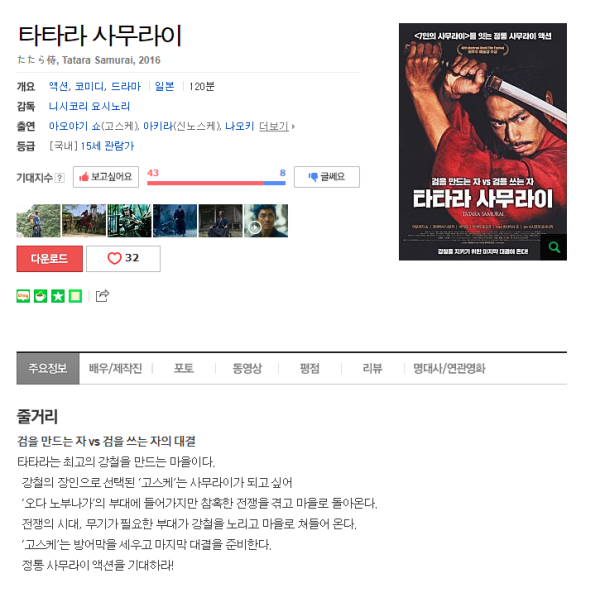This screenshot has height=592, width=600.
Task: Switch to the 배우/제작진 tab
Action: [x=116, y=368]
